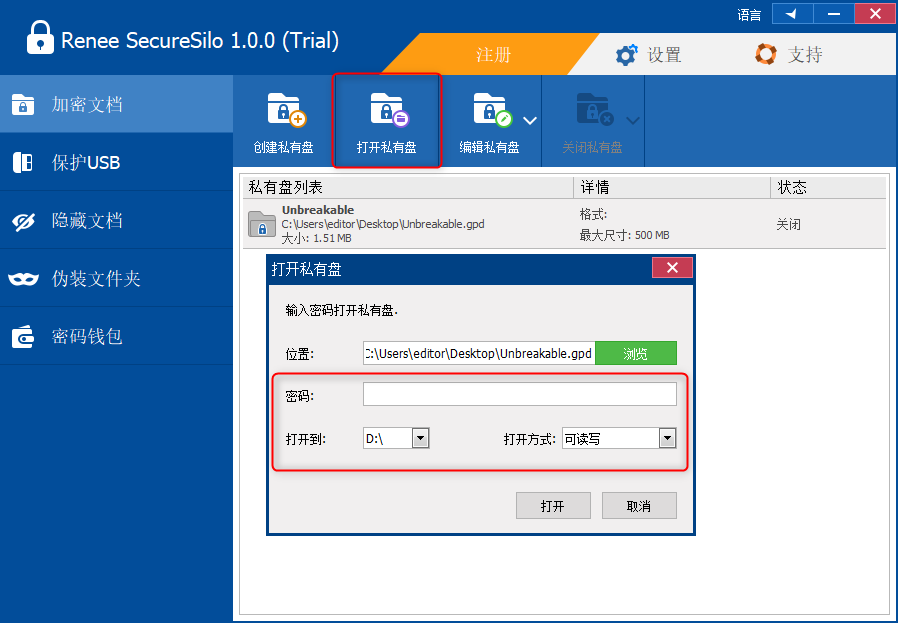Click the 最大尺寸: 500 MB detail text

(x=624, y=235)
